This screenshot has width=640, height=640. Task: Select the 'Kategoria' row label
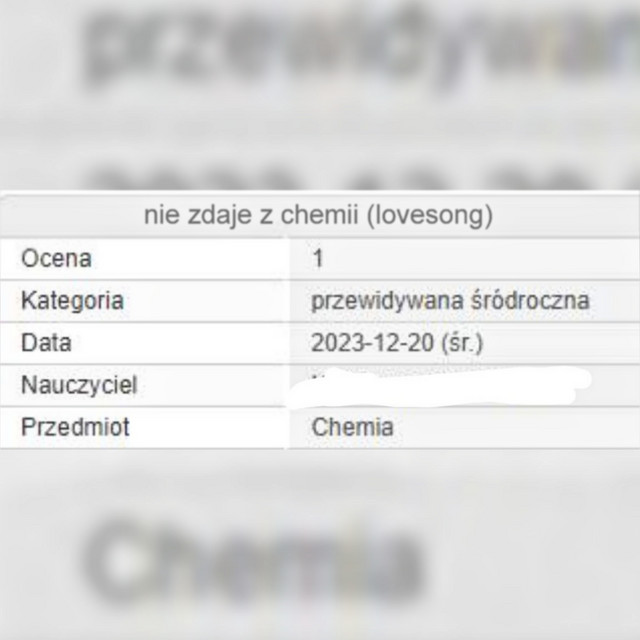72,300
